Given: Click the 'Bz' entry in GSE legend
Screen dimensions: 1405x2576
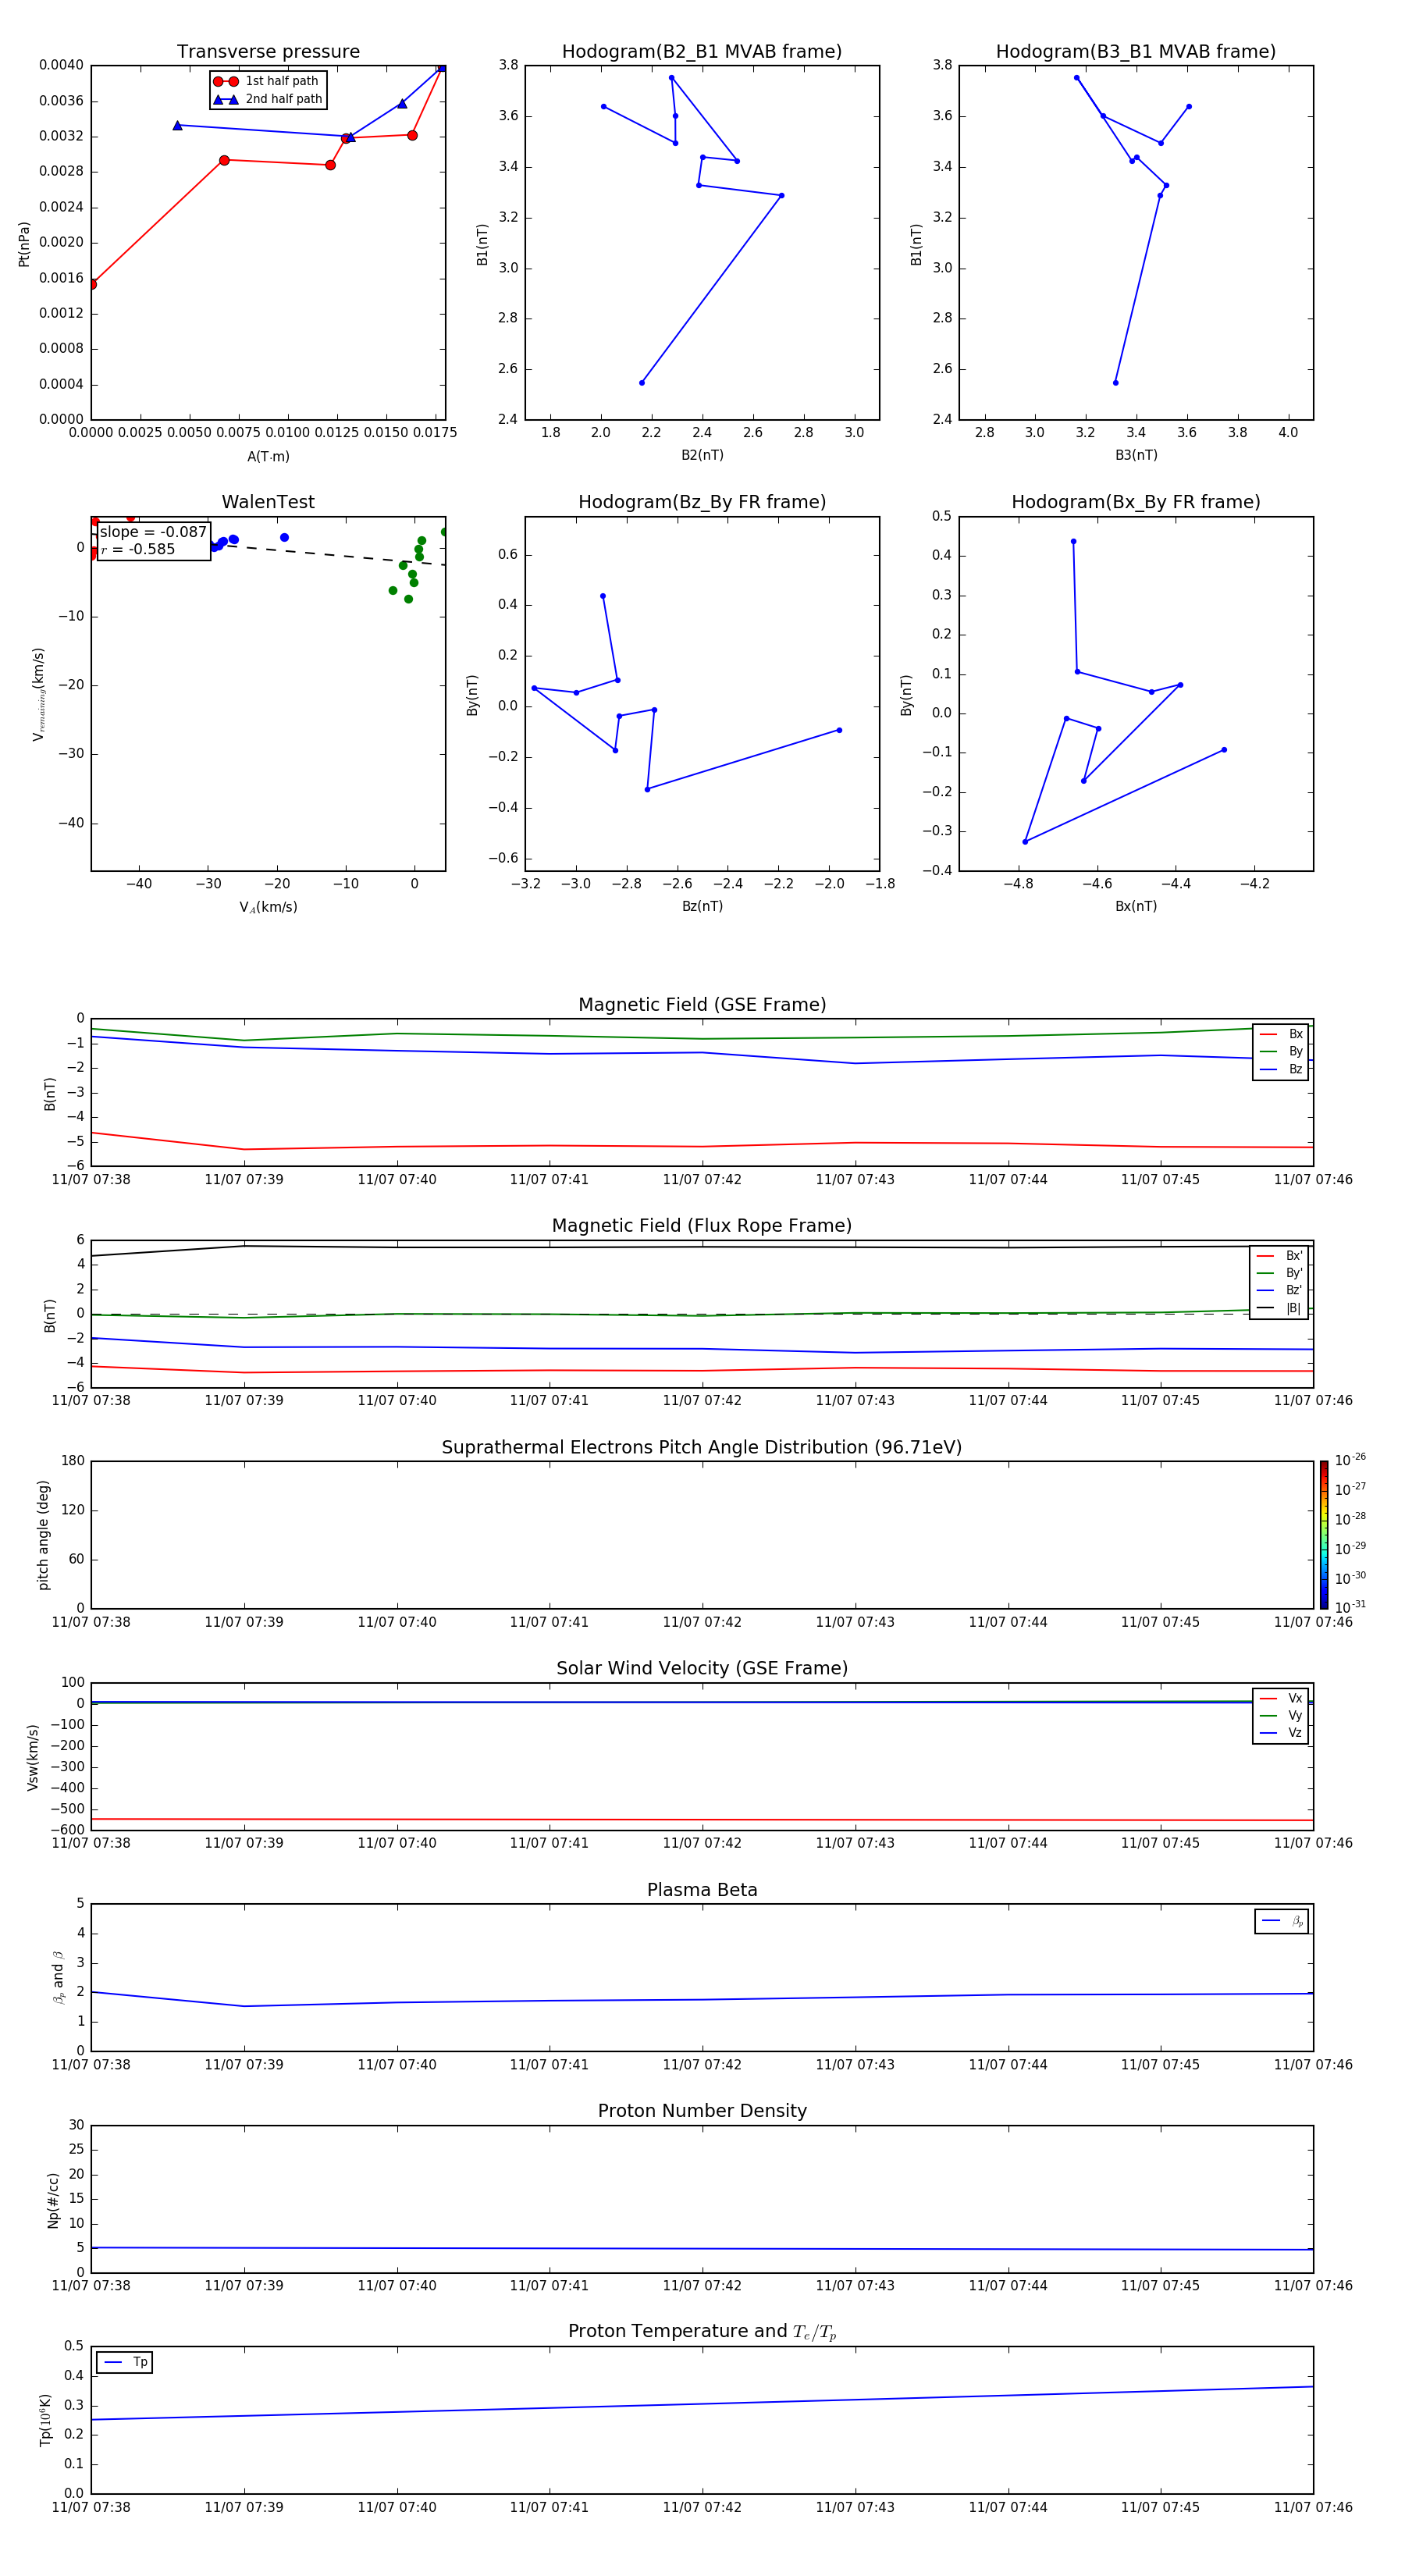Looking at the screenshot, I should [1281, 1069].
